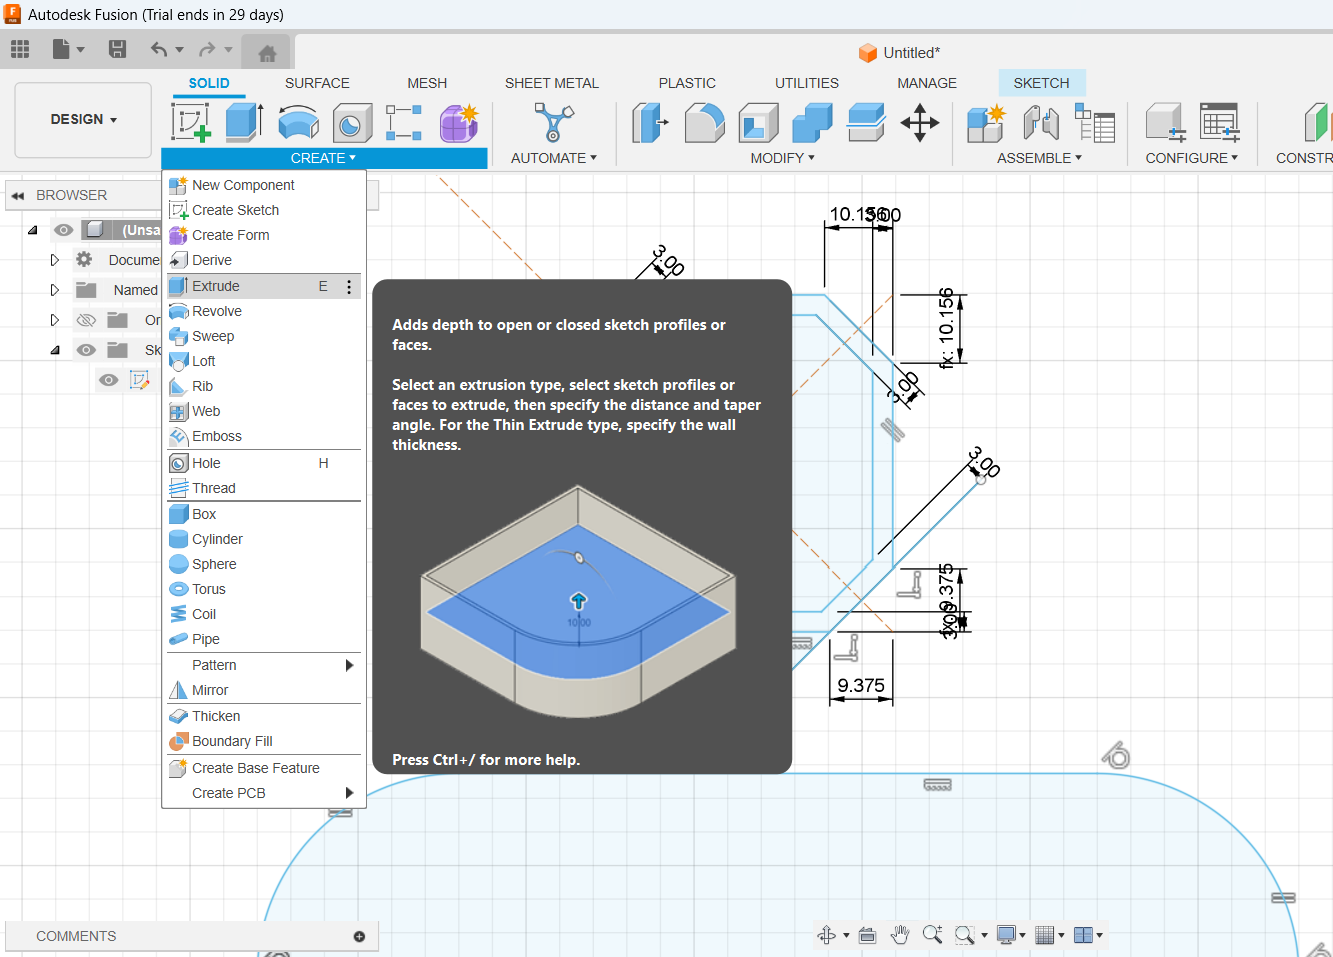Image resolution: width=1333 pixels, height=957 pixels.
Task: Click the Zoom magnifier icon in navigation bar
Action: coord(932,935)
